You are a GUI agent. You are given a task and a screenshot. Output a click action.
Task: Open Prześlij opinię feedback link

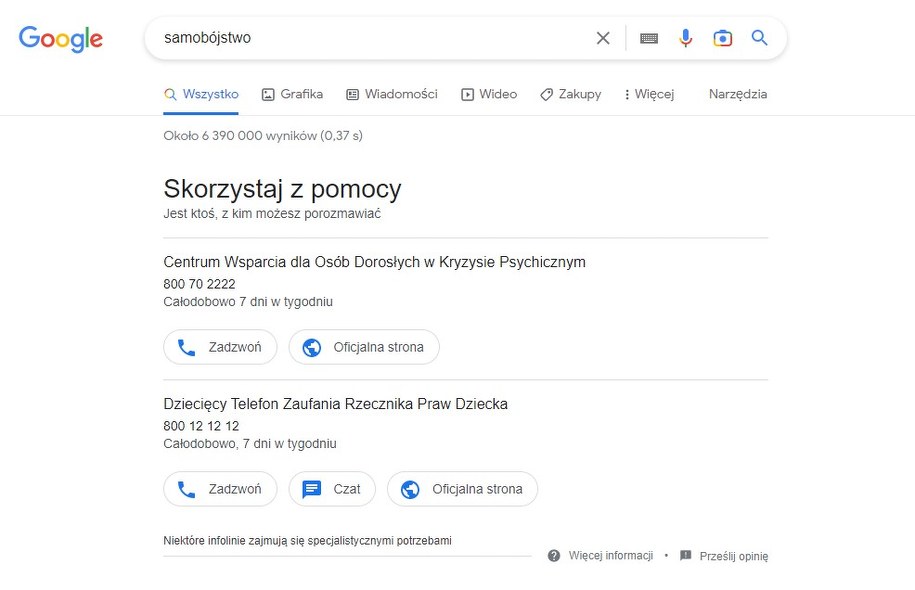(731, 555)
